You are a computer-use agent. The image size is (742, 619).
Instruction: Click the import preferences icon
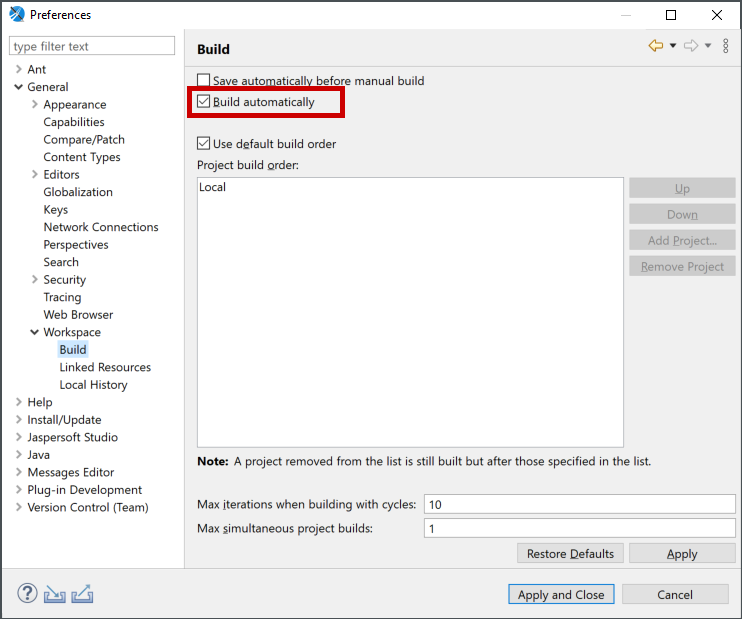click(x=54, y=594)
